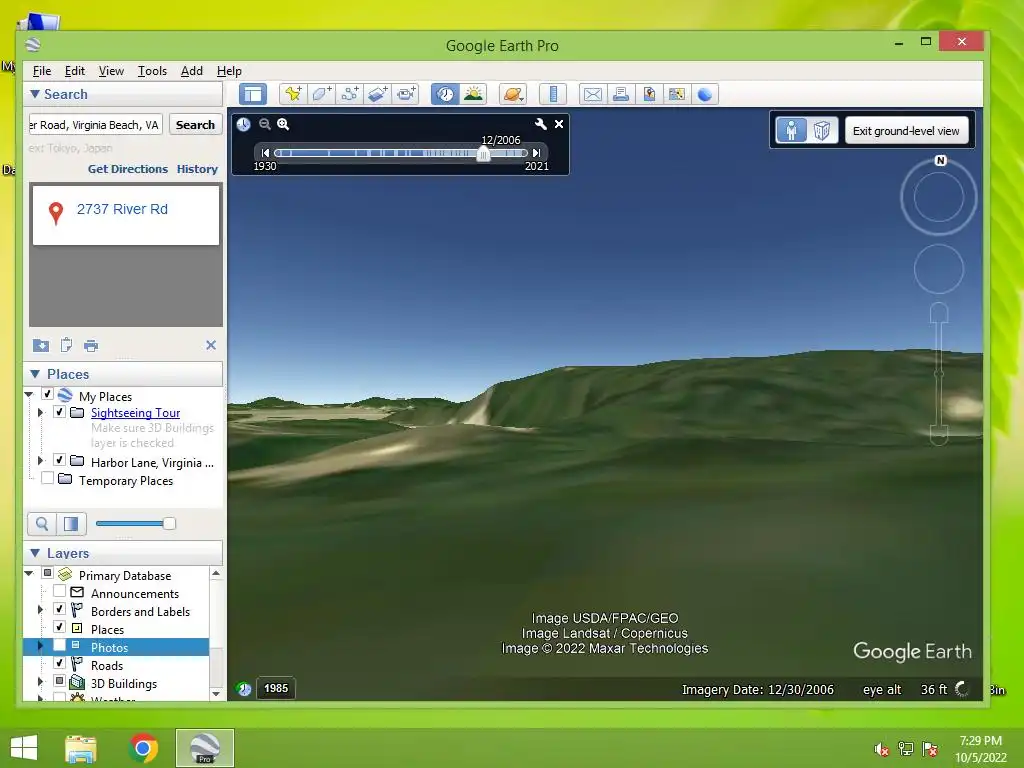Add a path from toolbar

(x=349, y=94)
